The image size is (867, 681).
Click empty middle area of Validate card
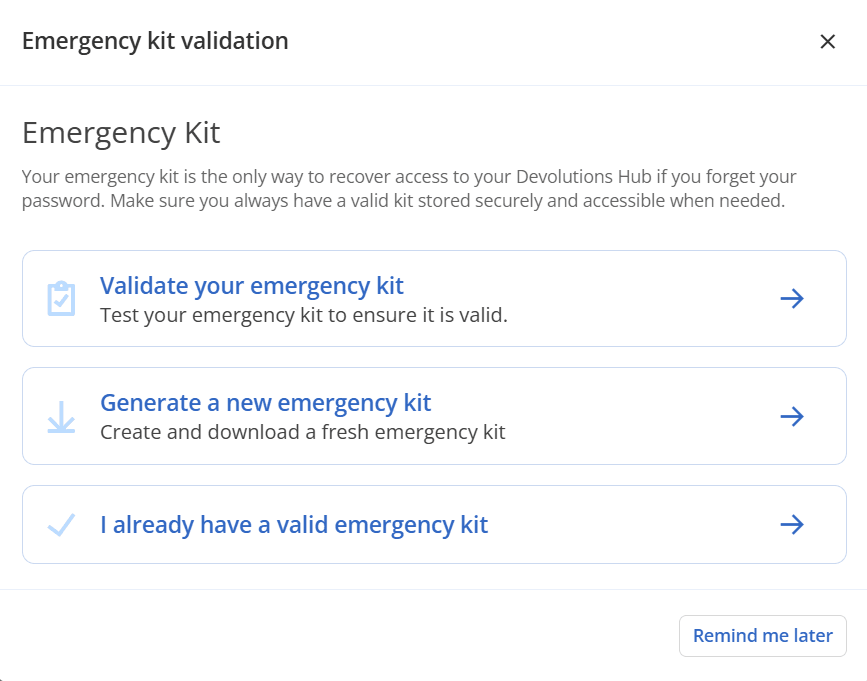(620, 298)
